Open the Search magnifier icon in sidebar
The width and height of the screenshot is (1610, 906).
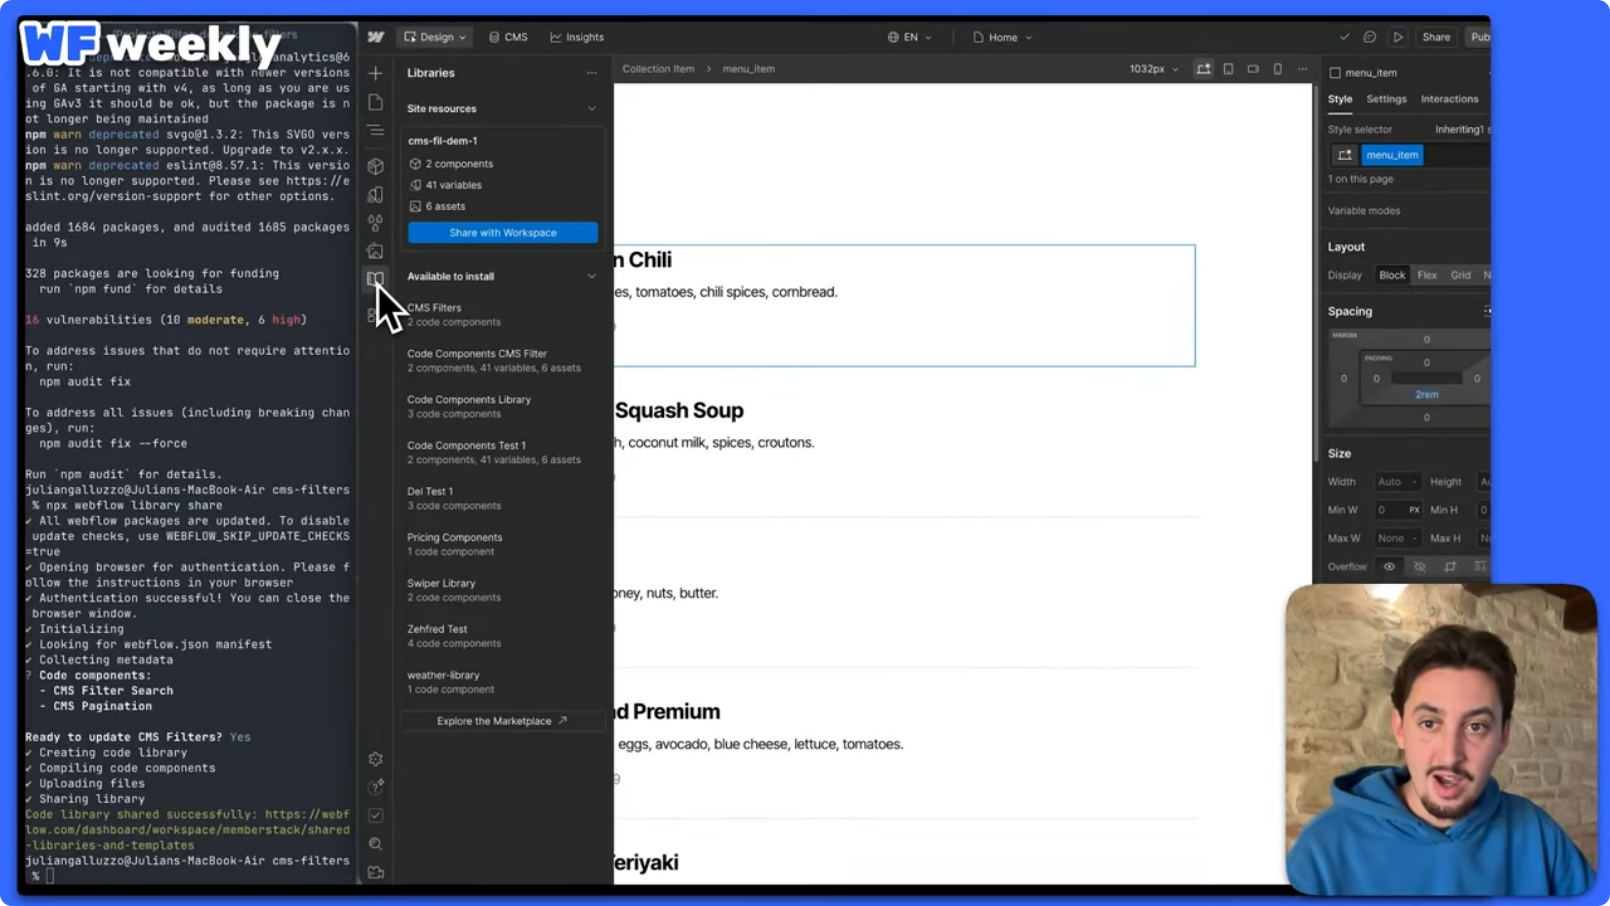[x=376, y=844]
